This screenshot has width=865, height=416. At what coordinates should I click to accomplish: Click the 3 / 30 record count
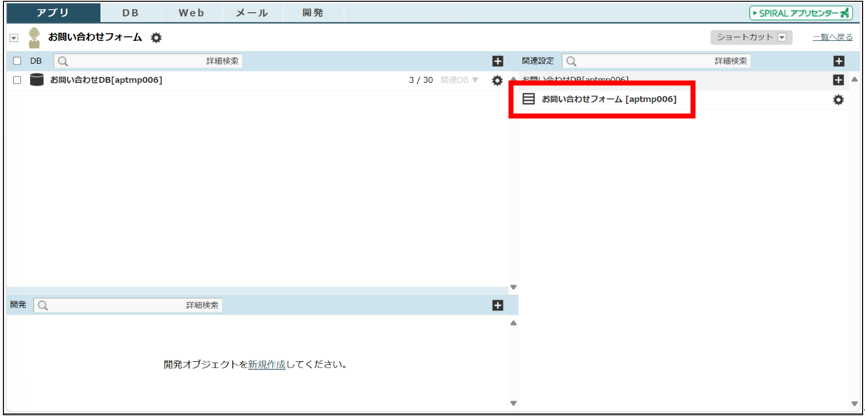(x=421, y=81)
